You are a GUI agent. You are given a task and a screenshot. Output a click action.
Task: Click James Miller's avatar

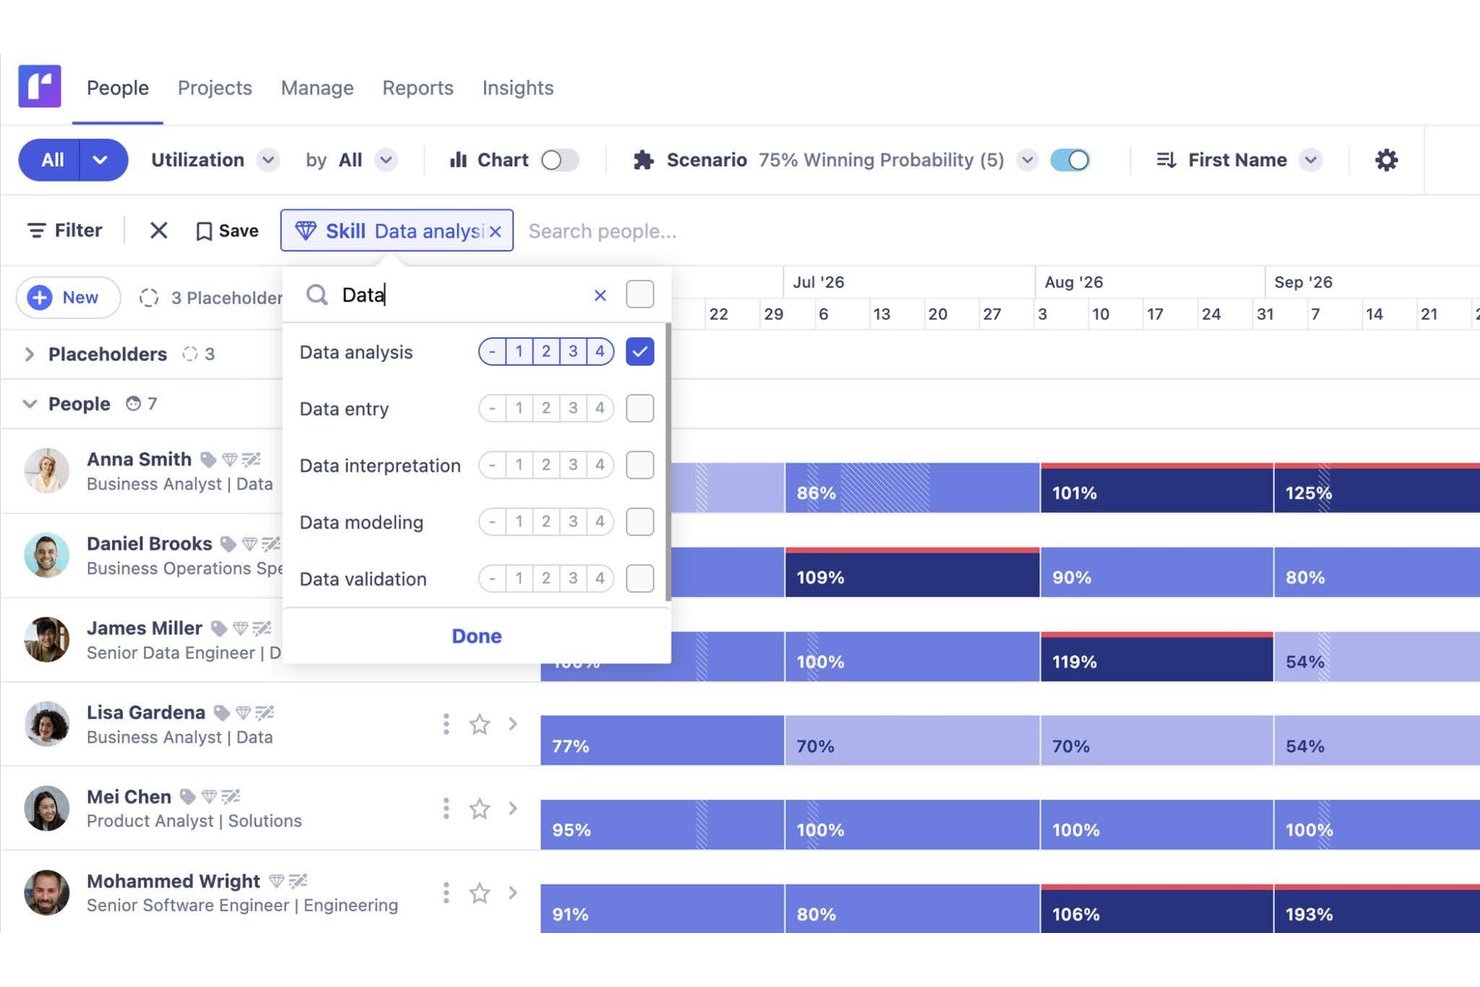coord(47,640)
